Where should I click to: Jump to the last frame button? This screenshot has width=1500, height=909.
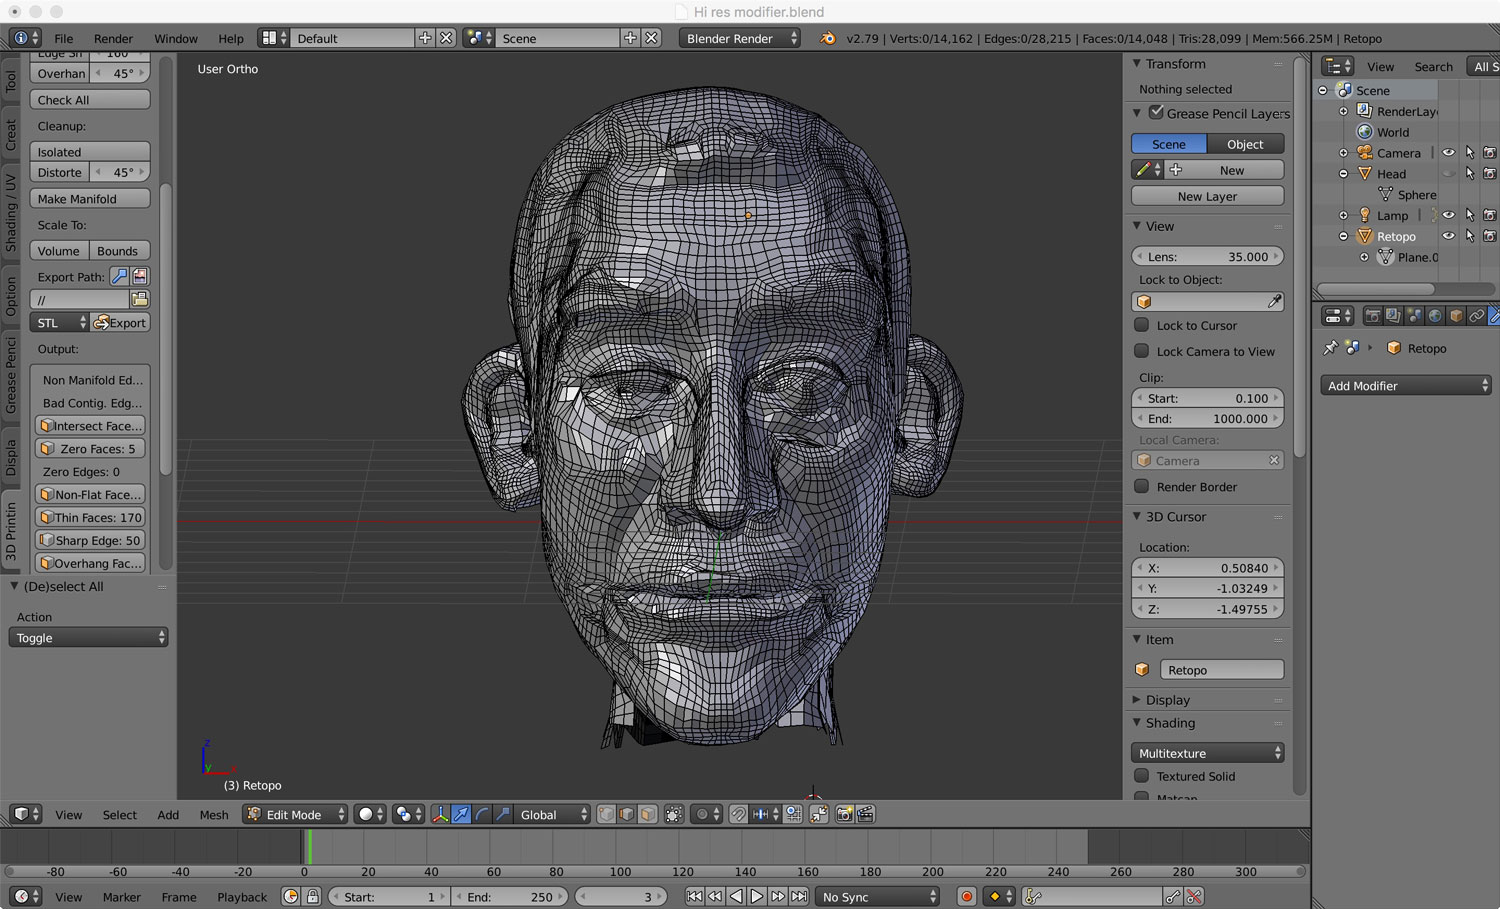coord(799,897)
